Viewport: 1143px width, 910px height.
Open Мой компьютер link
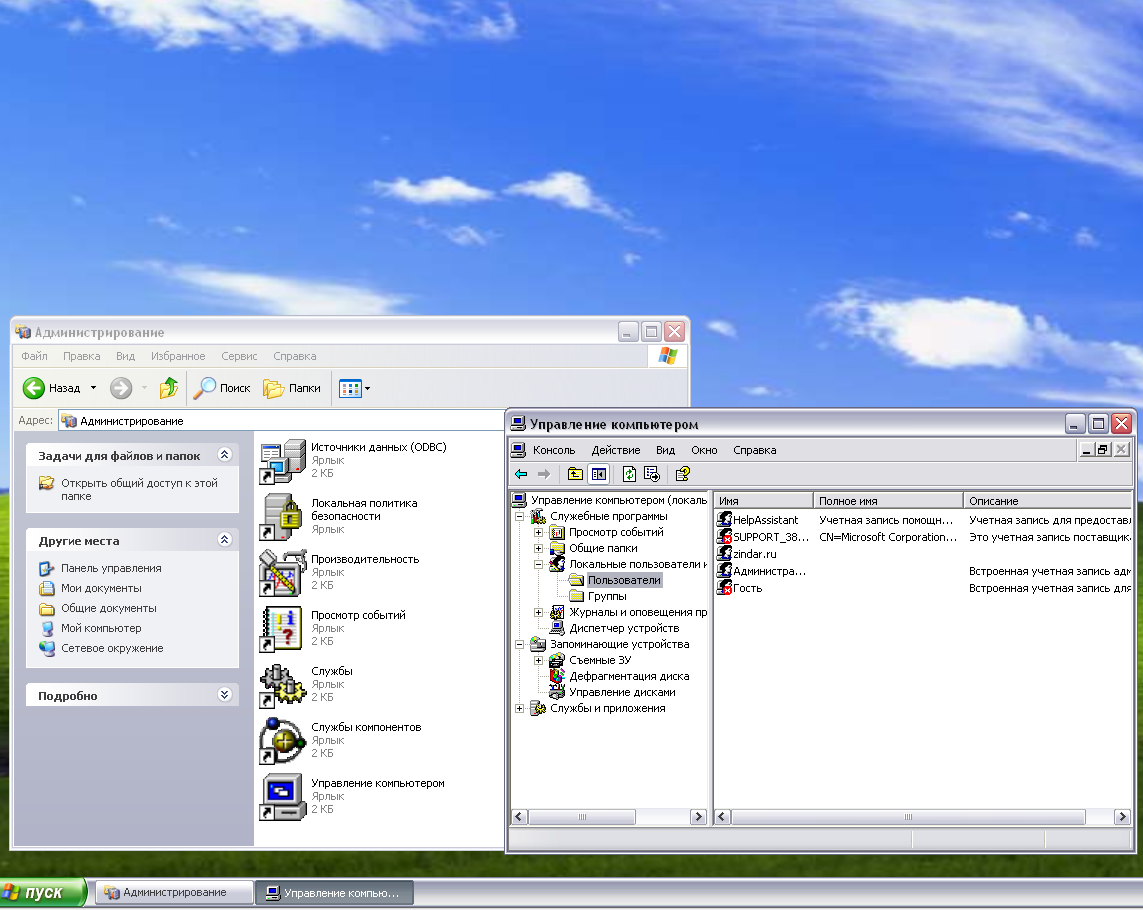click(x=101, y=628)
